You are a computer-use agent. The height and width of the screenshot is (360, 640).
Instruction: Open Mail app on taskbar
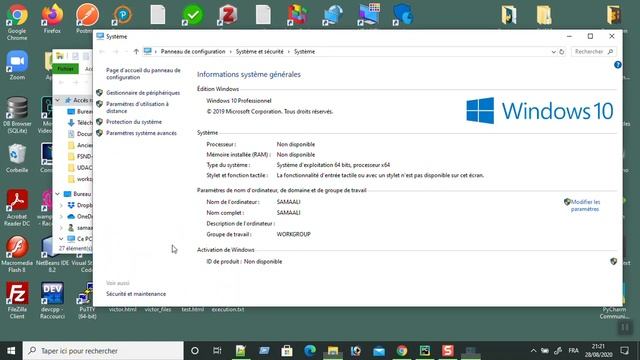click(379, 351)
